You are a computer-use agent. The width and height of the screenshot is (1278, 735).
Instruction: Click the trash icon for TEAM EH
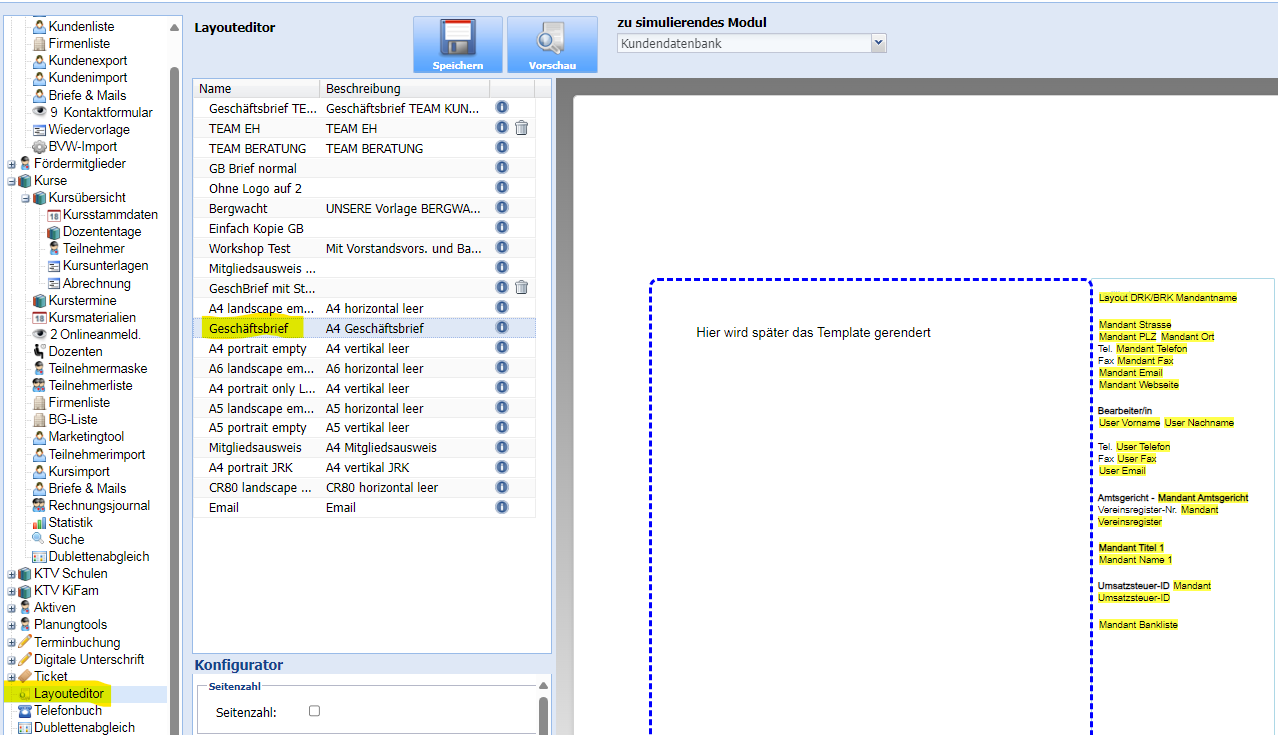521,128
